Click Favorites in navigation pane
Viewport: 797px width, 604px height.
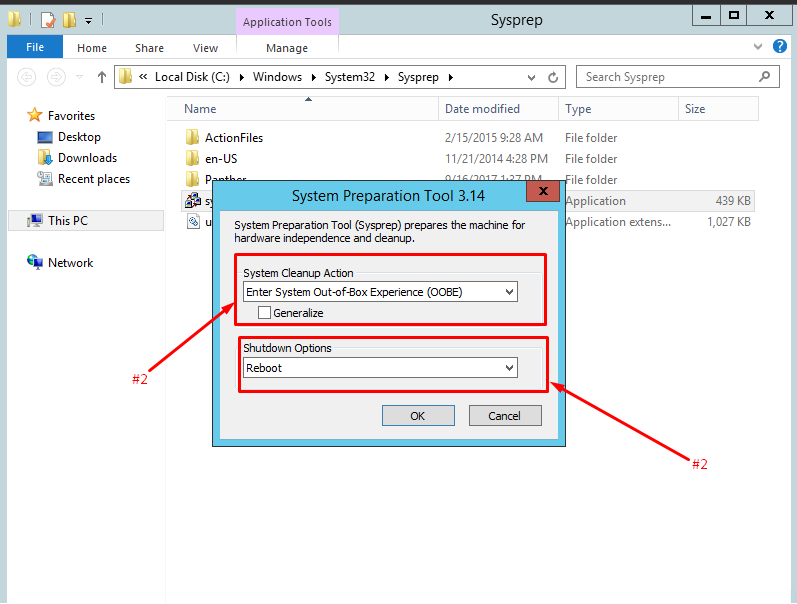[71, 115]
